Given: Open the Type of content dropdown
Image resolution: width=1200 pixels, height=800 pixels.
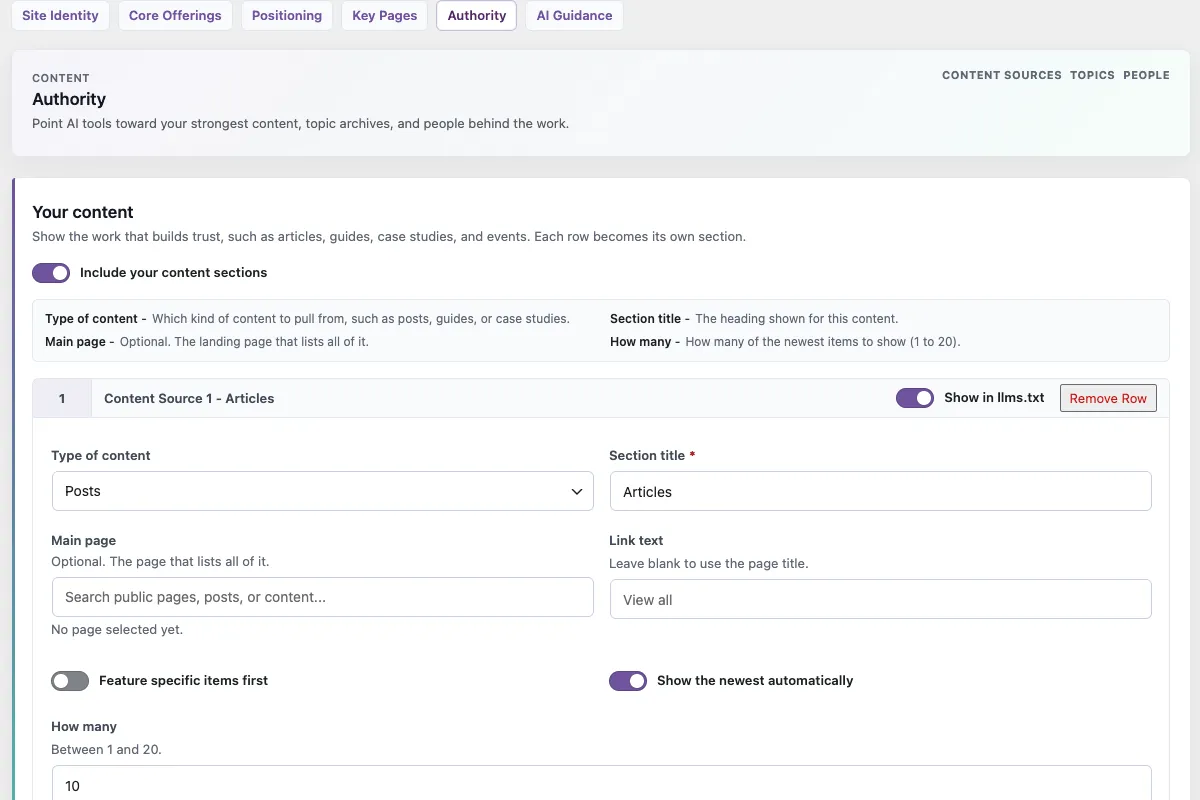Looking at the screenshot, I should click(x=322, y=491).
